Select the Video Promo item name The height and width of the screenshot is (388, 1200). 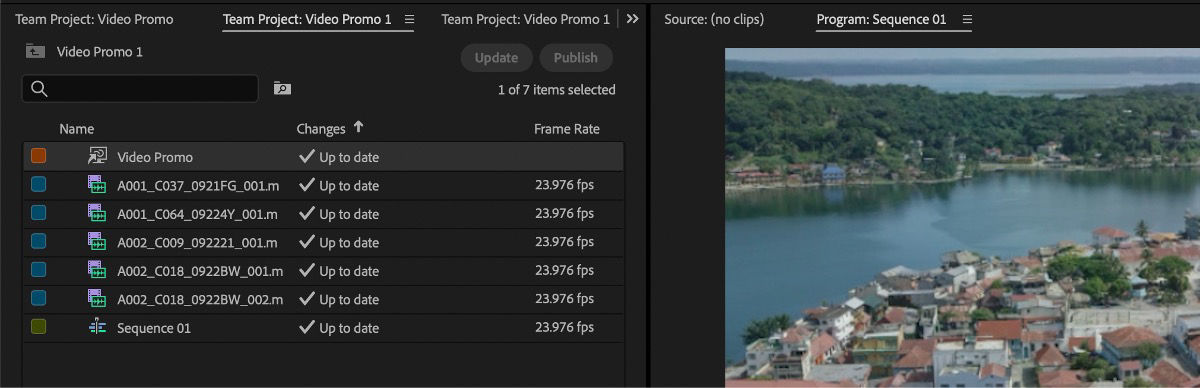(x=155, y=157)
